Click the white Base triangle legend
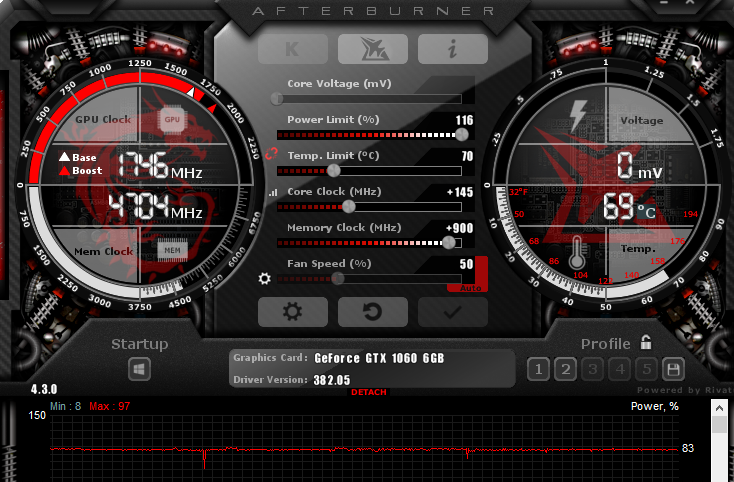The width and height of the screenshot is (734, 482). pos(65,157)
